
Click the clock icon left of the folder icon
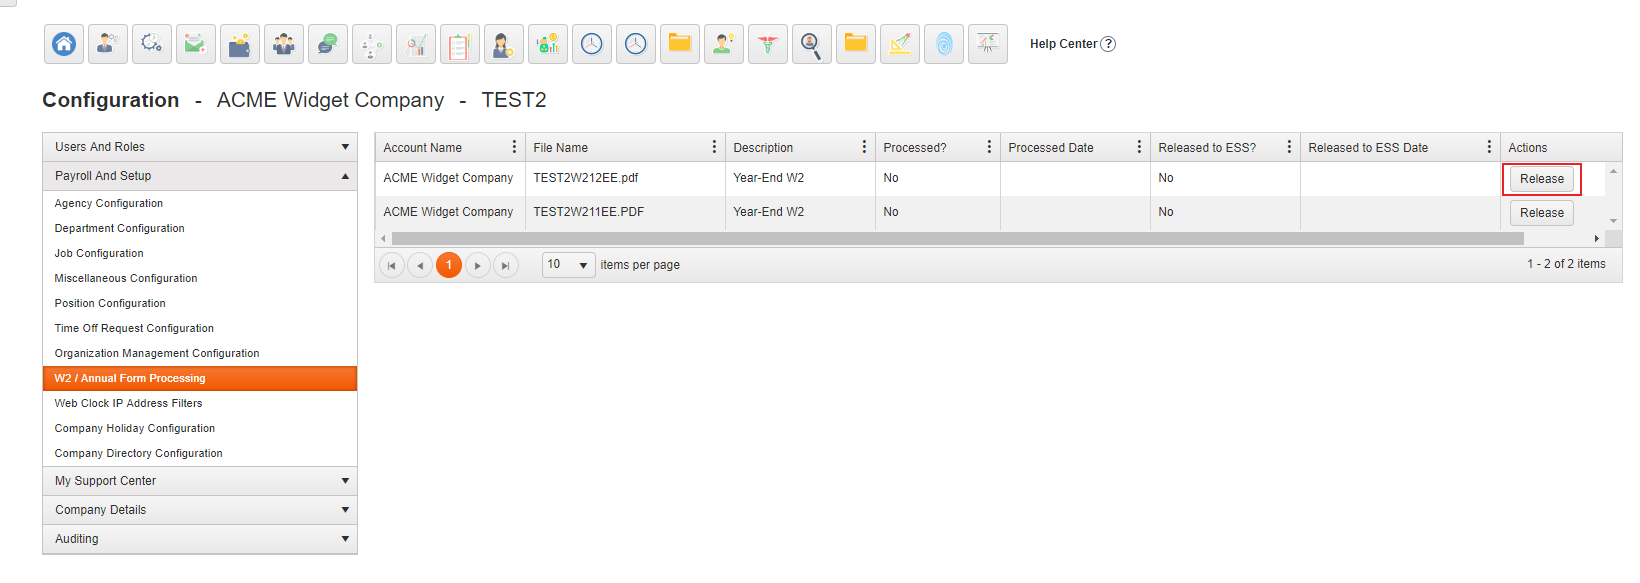point(636,44)
